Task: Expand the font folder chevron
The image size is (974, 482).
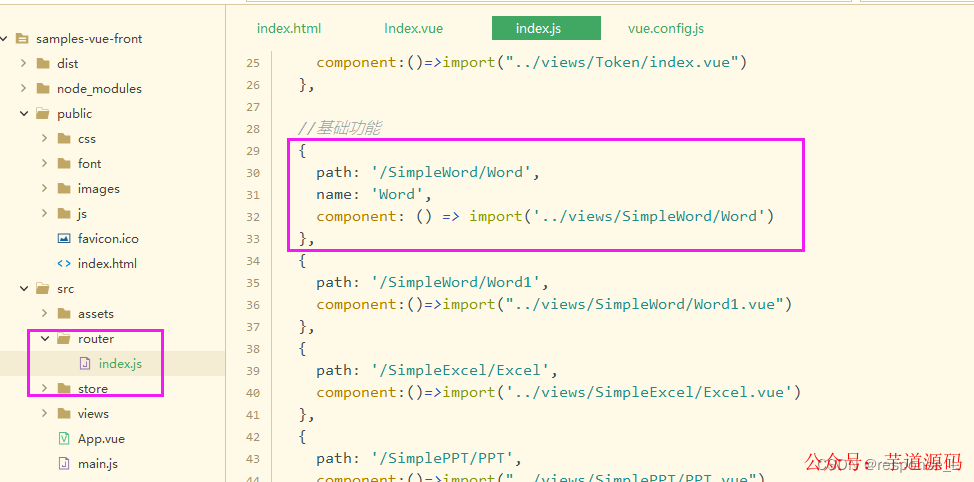Action: click(44, 163)
